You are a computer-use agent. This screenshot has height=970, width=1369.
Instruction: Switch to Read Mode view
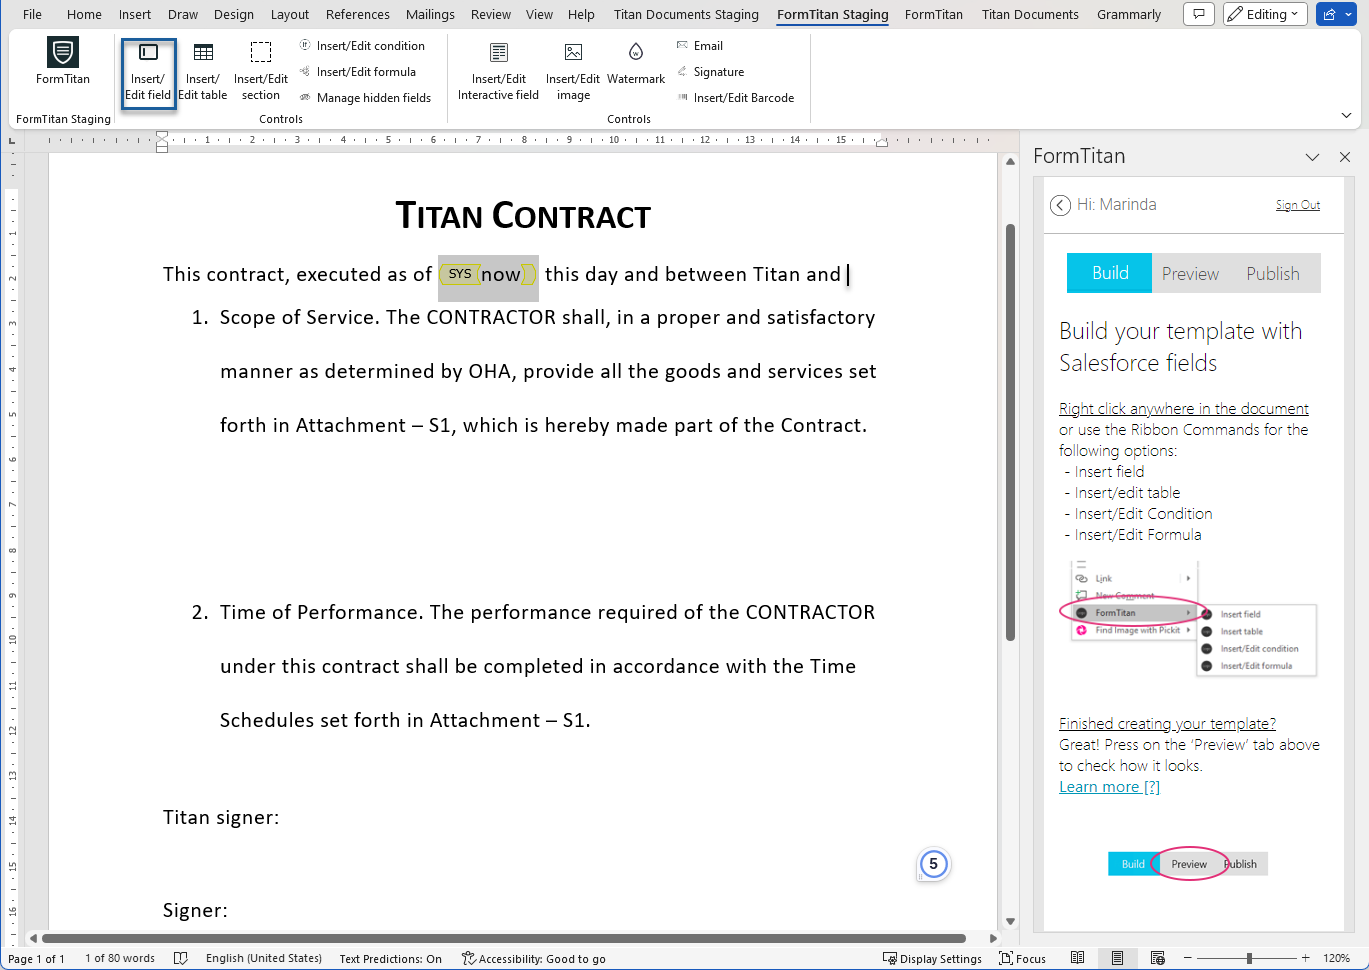(x=1077, y=958)
